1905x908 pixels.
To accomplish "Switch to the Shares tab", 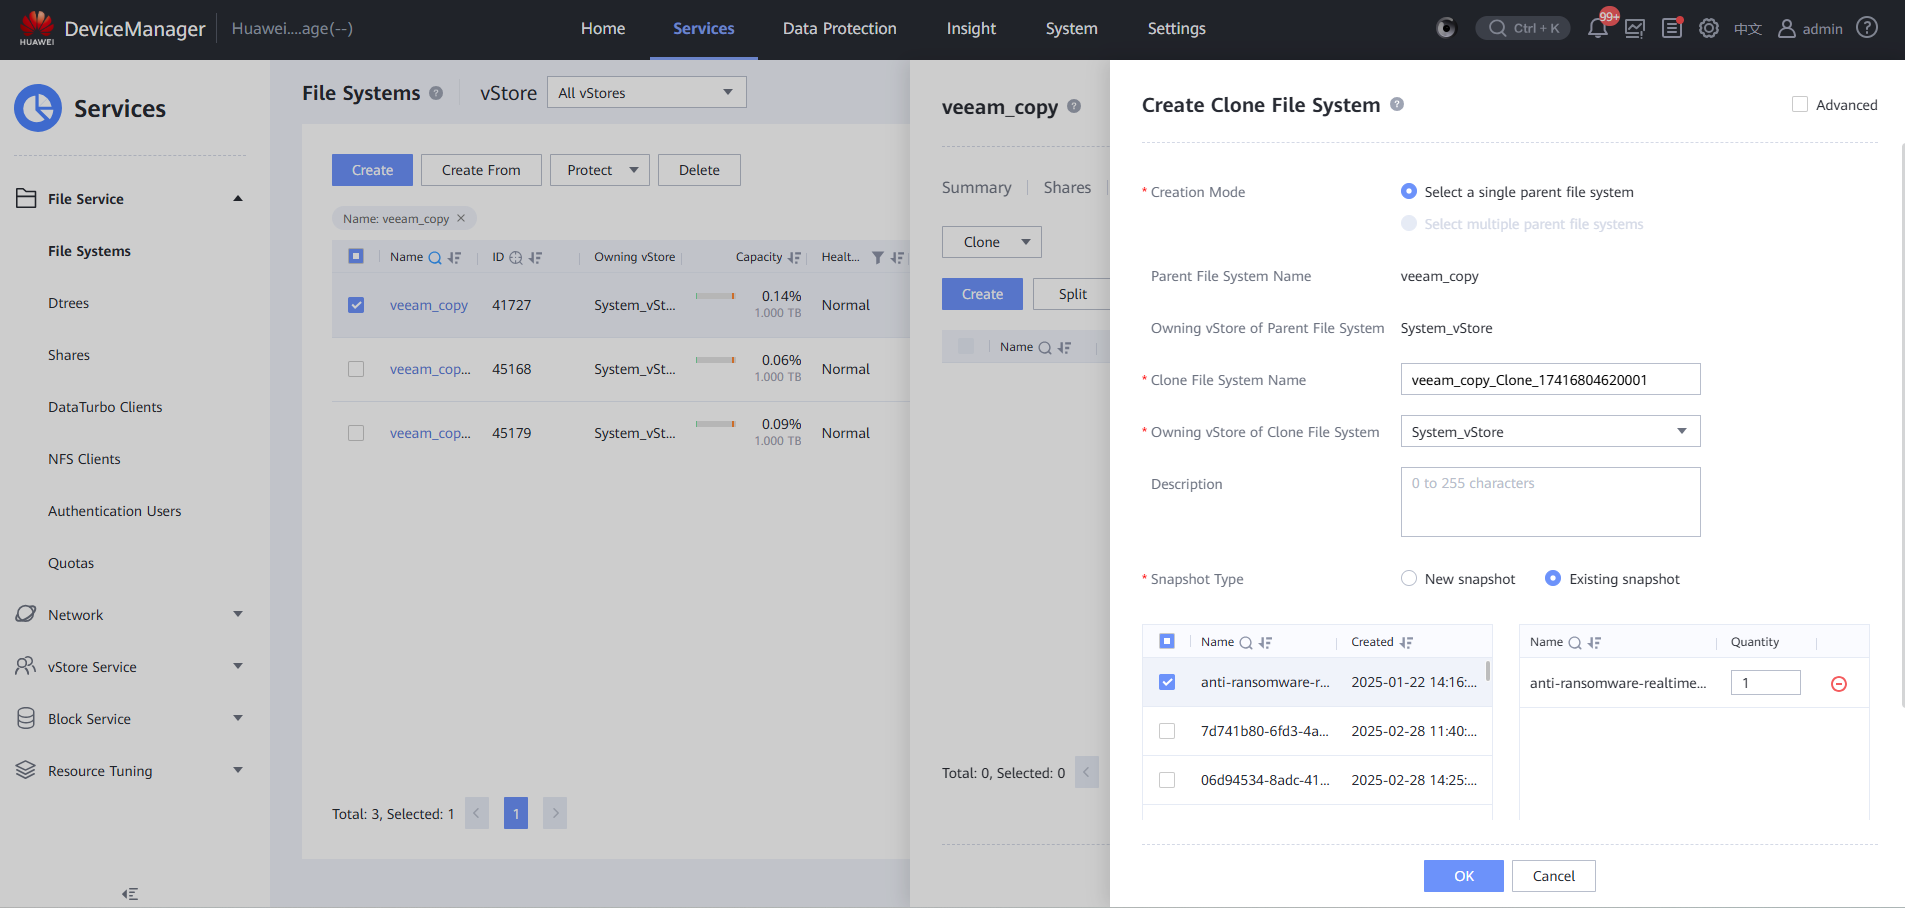I will pos(1067,188).
